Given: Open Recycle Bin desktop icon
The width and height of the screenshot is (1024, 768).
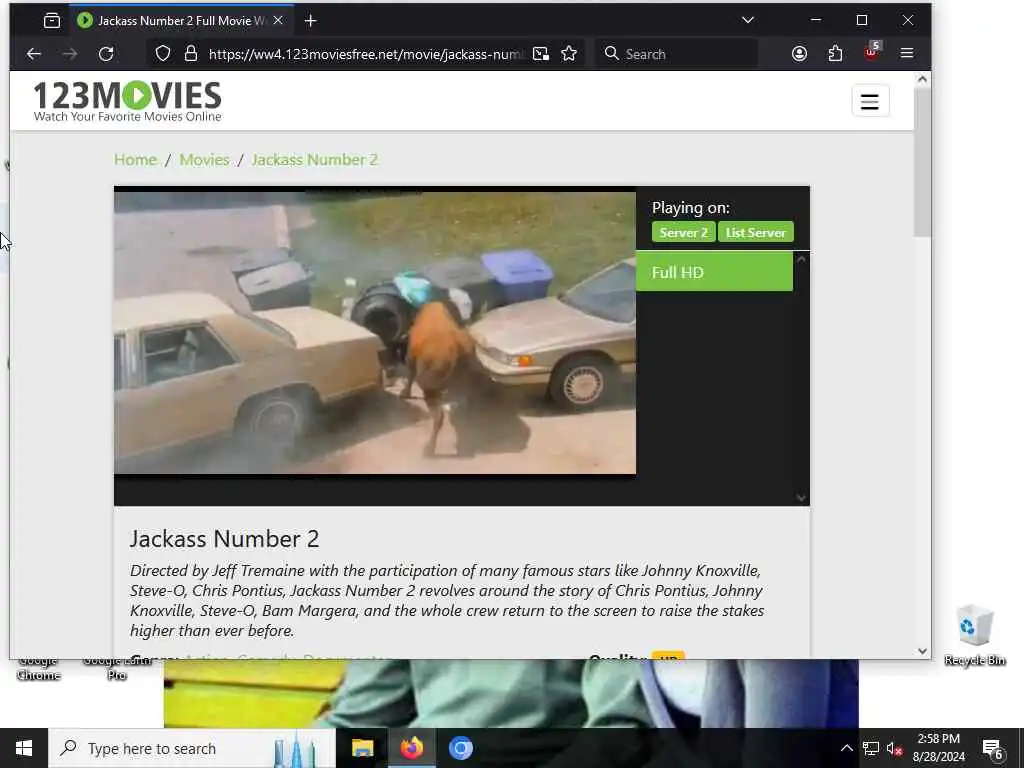Looking at the screenshot, I should pos(975,636).
